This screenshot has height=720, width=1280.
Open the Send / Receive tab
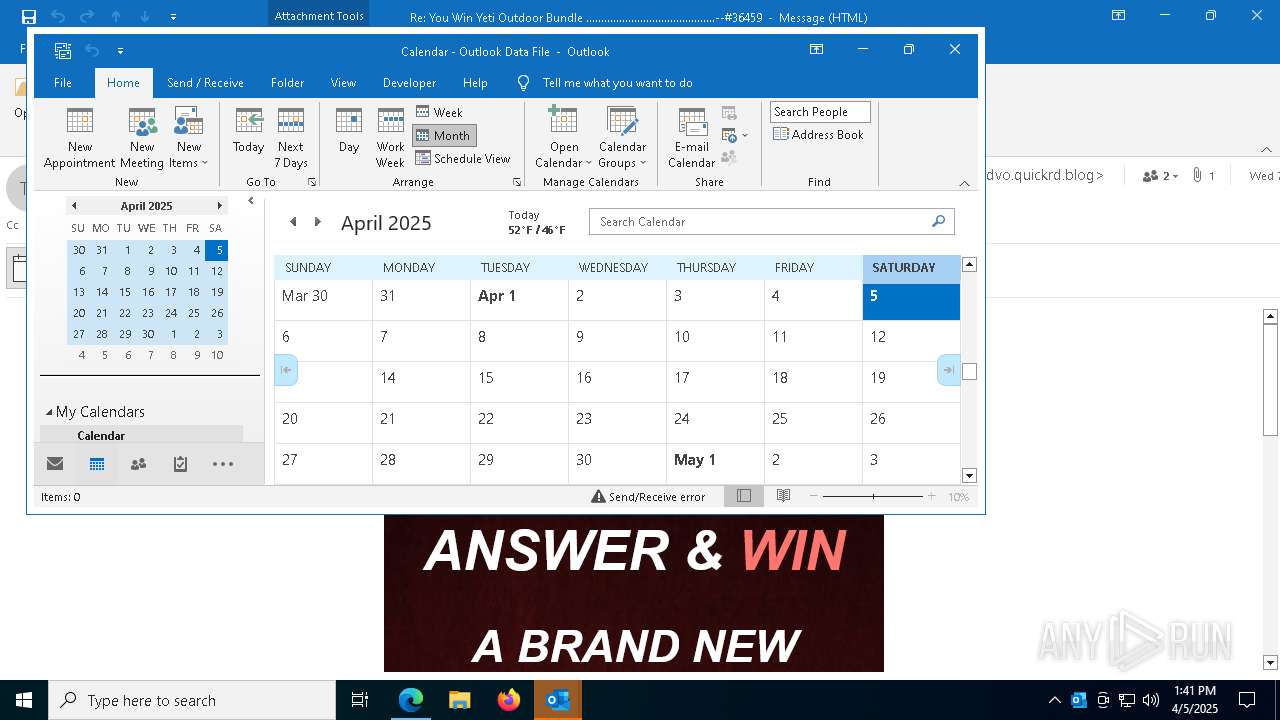tap(205, 83)
